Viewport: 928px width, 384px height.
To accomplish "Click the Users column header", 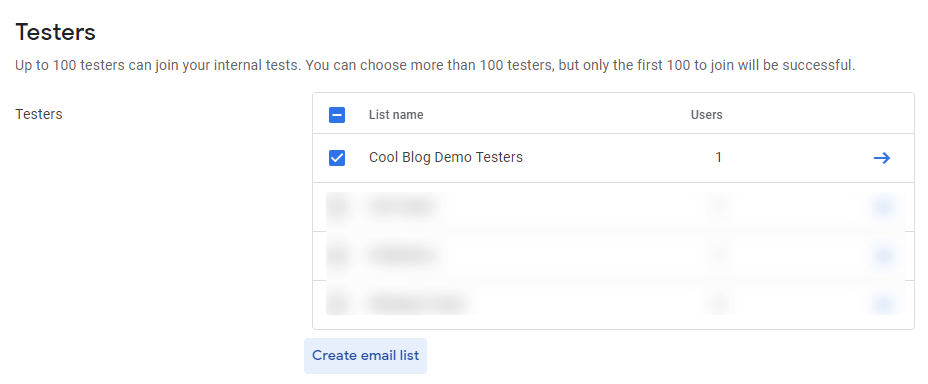I will point(707,115).
